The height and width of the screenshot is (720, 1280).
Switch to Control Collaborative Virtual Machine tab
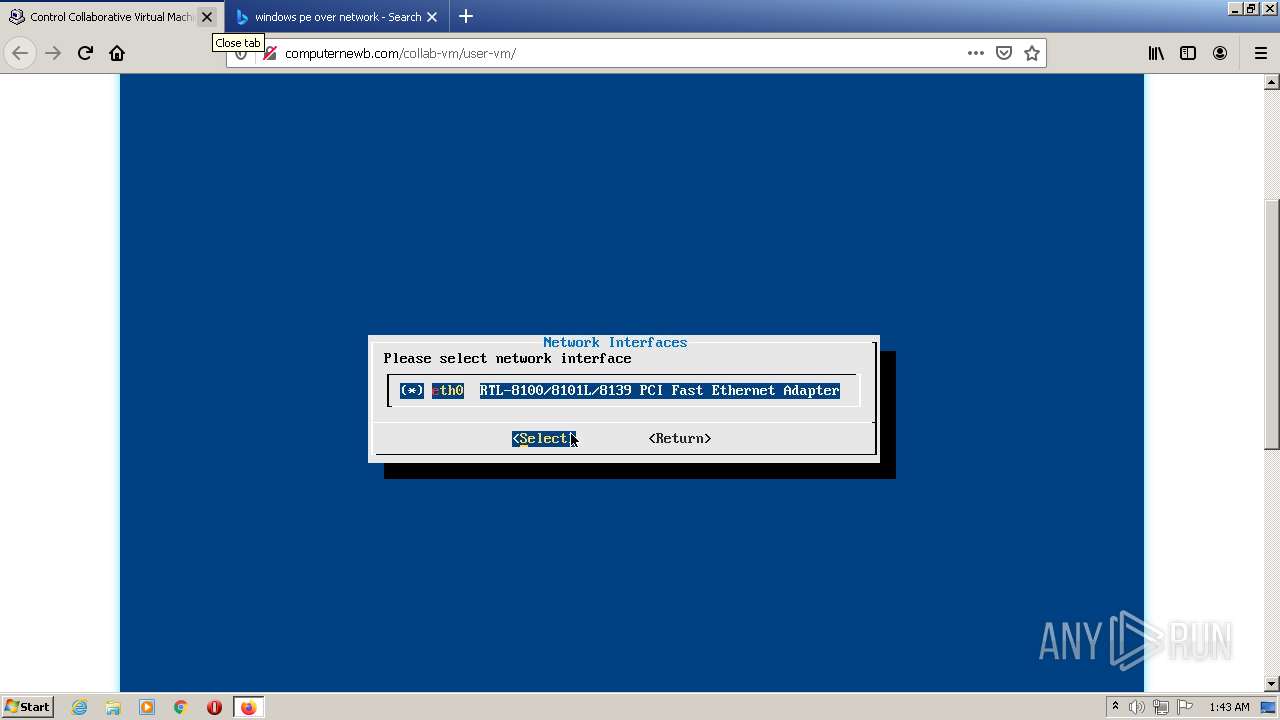click(x=110, y=17)
